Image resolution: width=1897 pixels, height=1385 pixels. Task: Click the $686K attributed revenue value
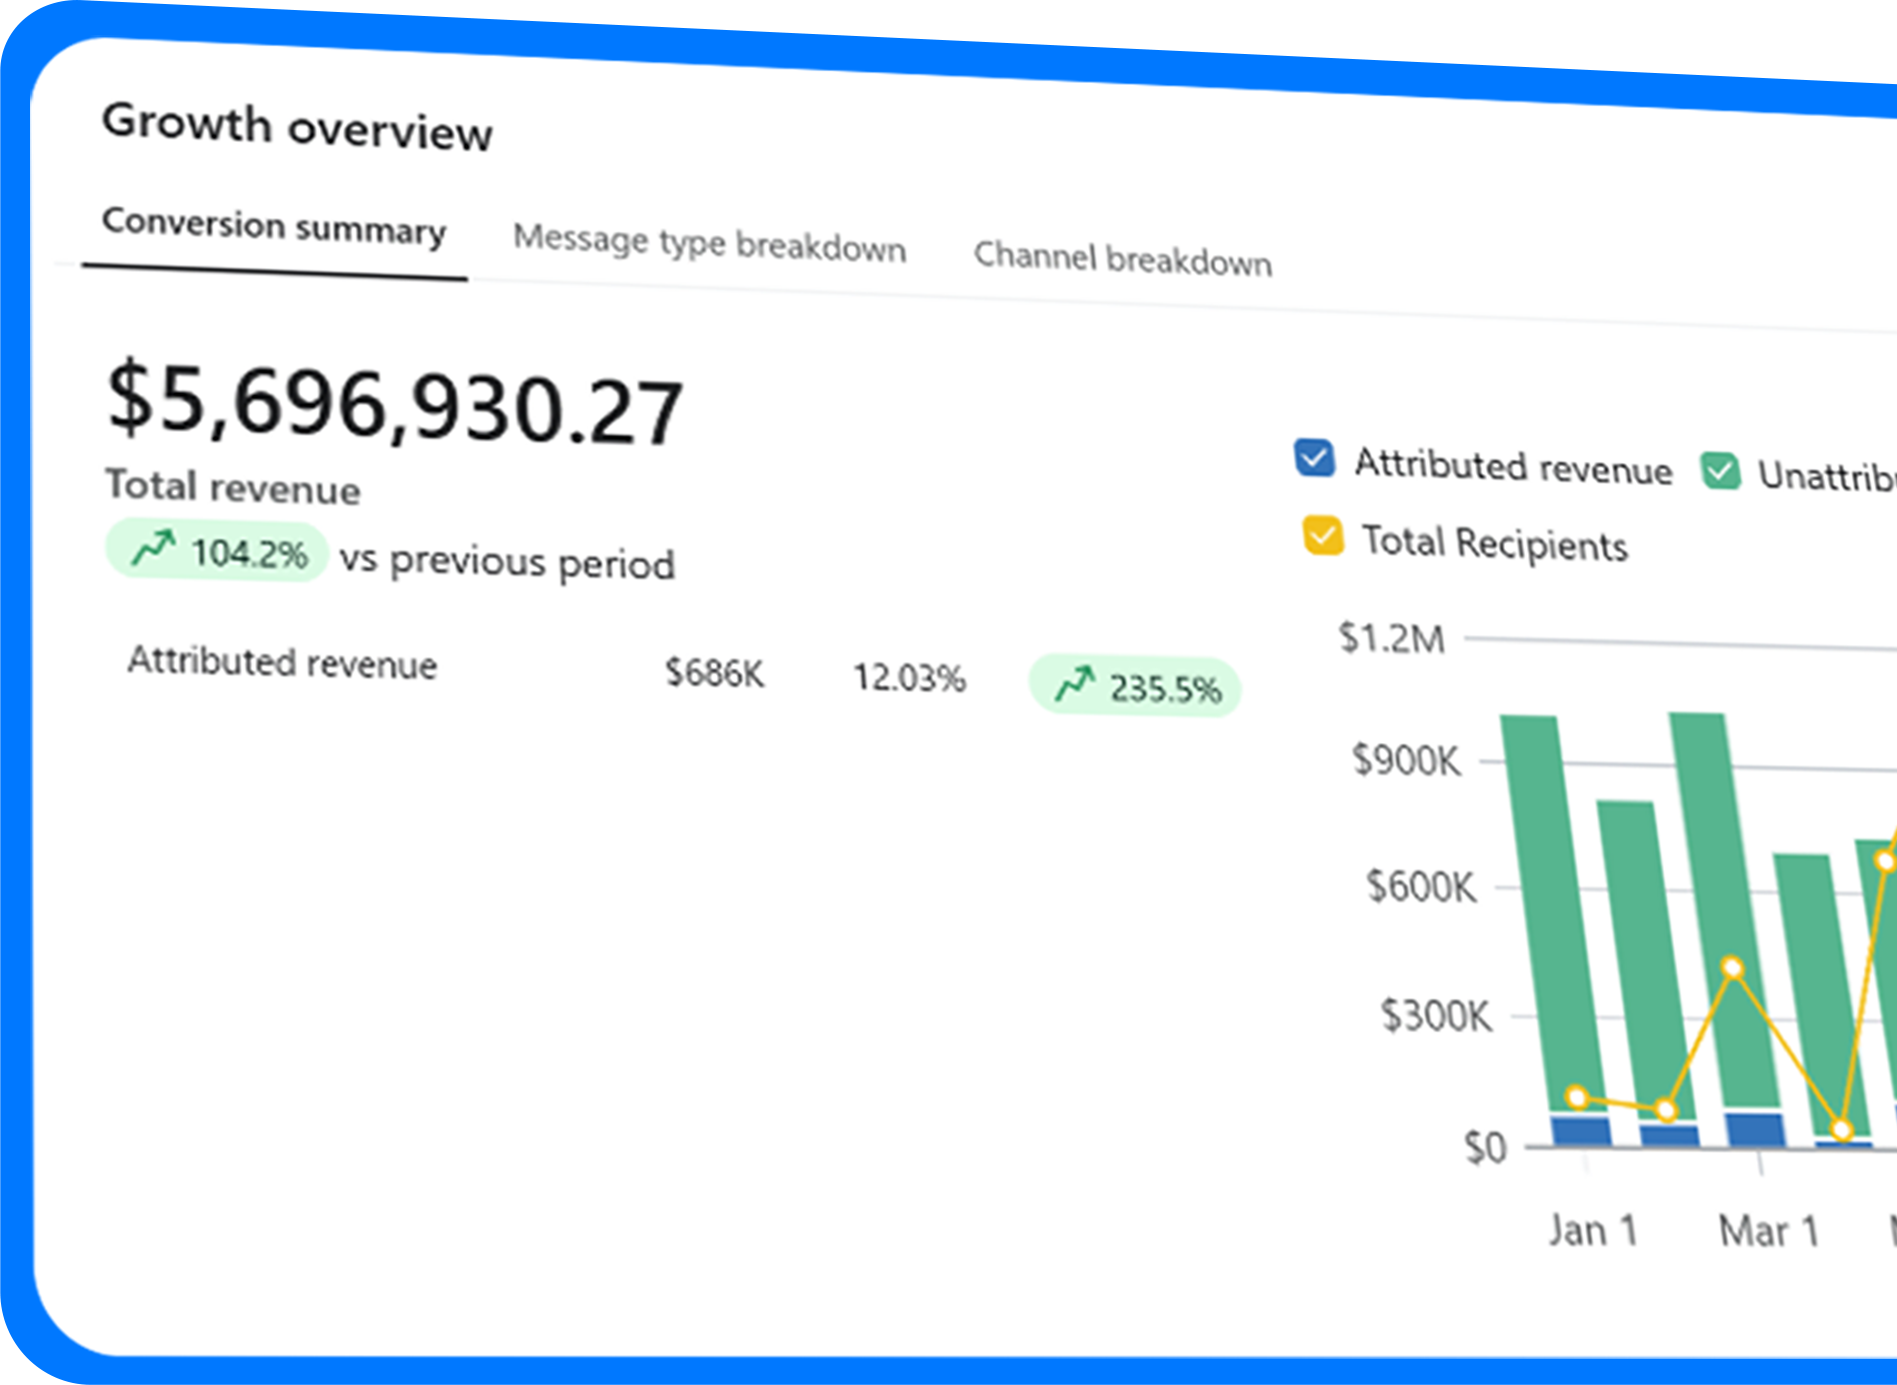(714, 673)
